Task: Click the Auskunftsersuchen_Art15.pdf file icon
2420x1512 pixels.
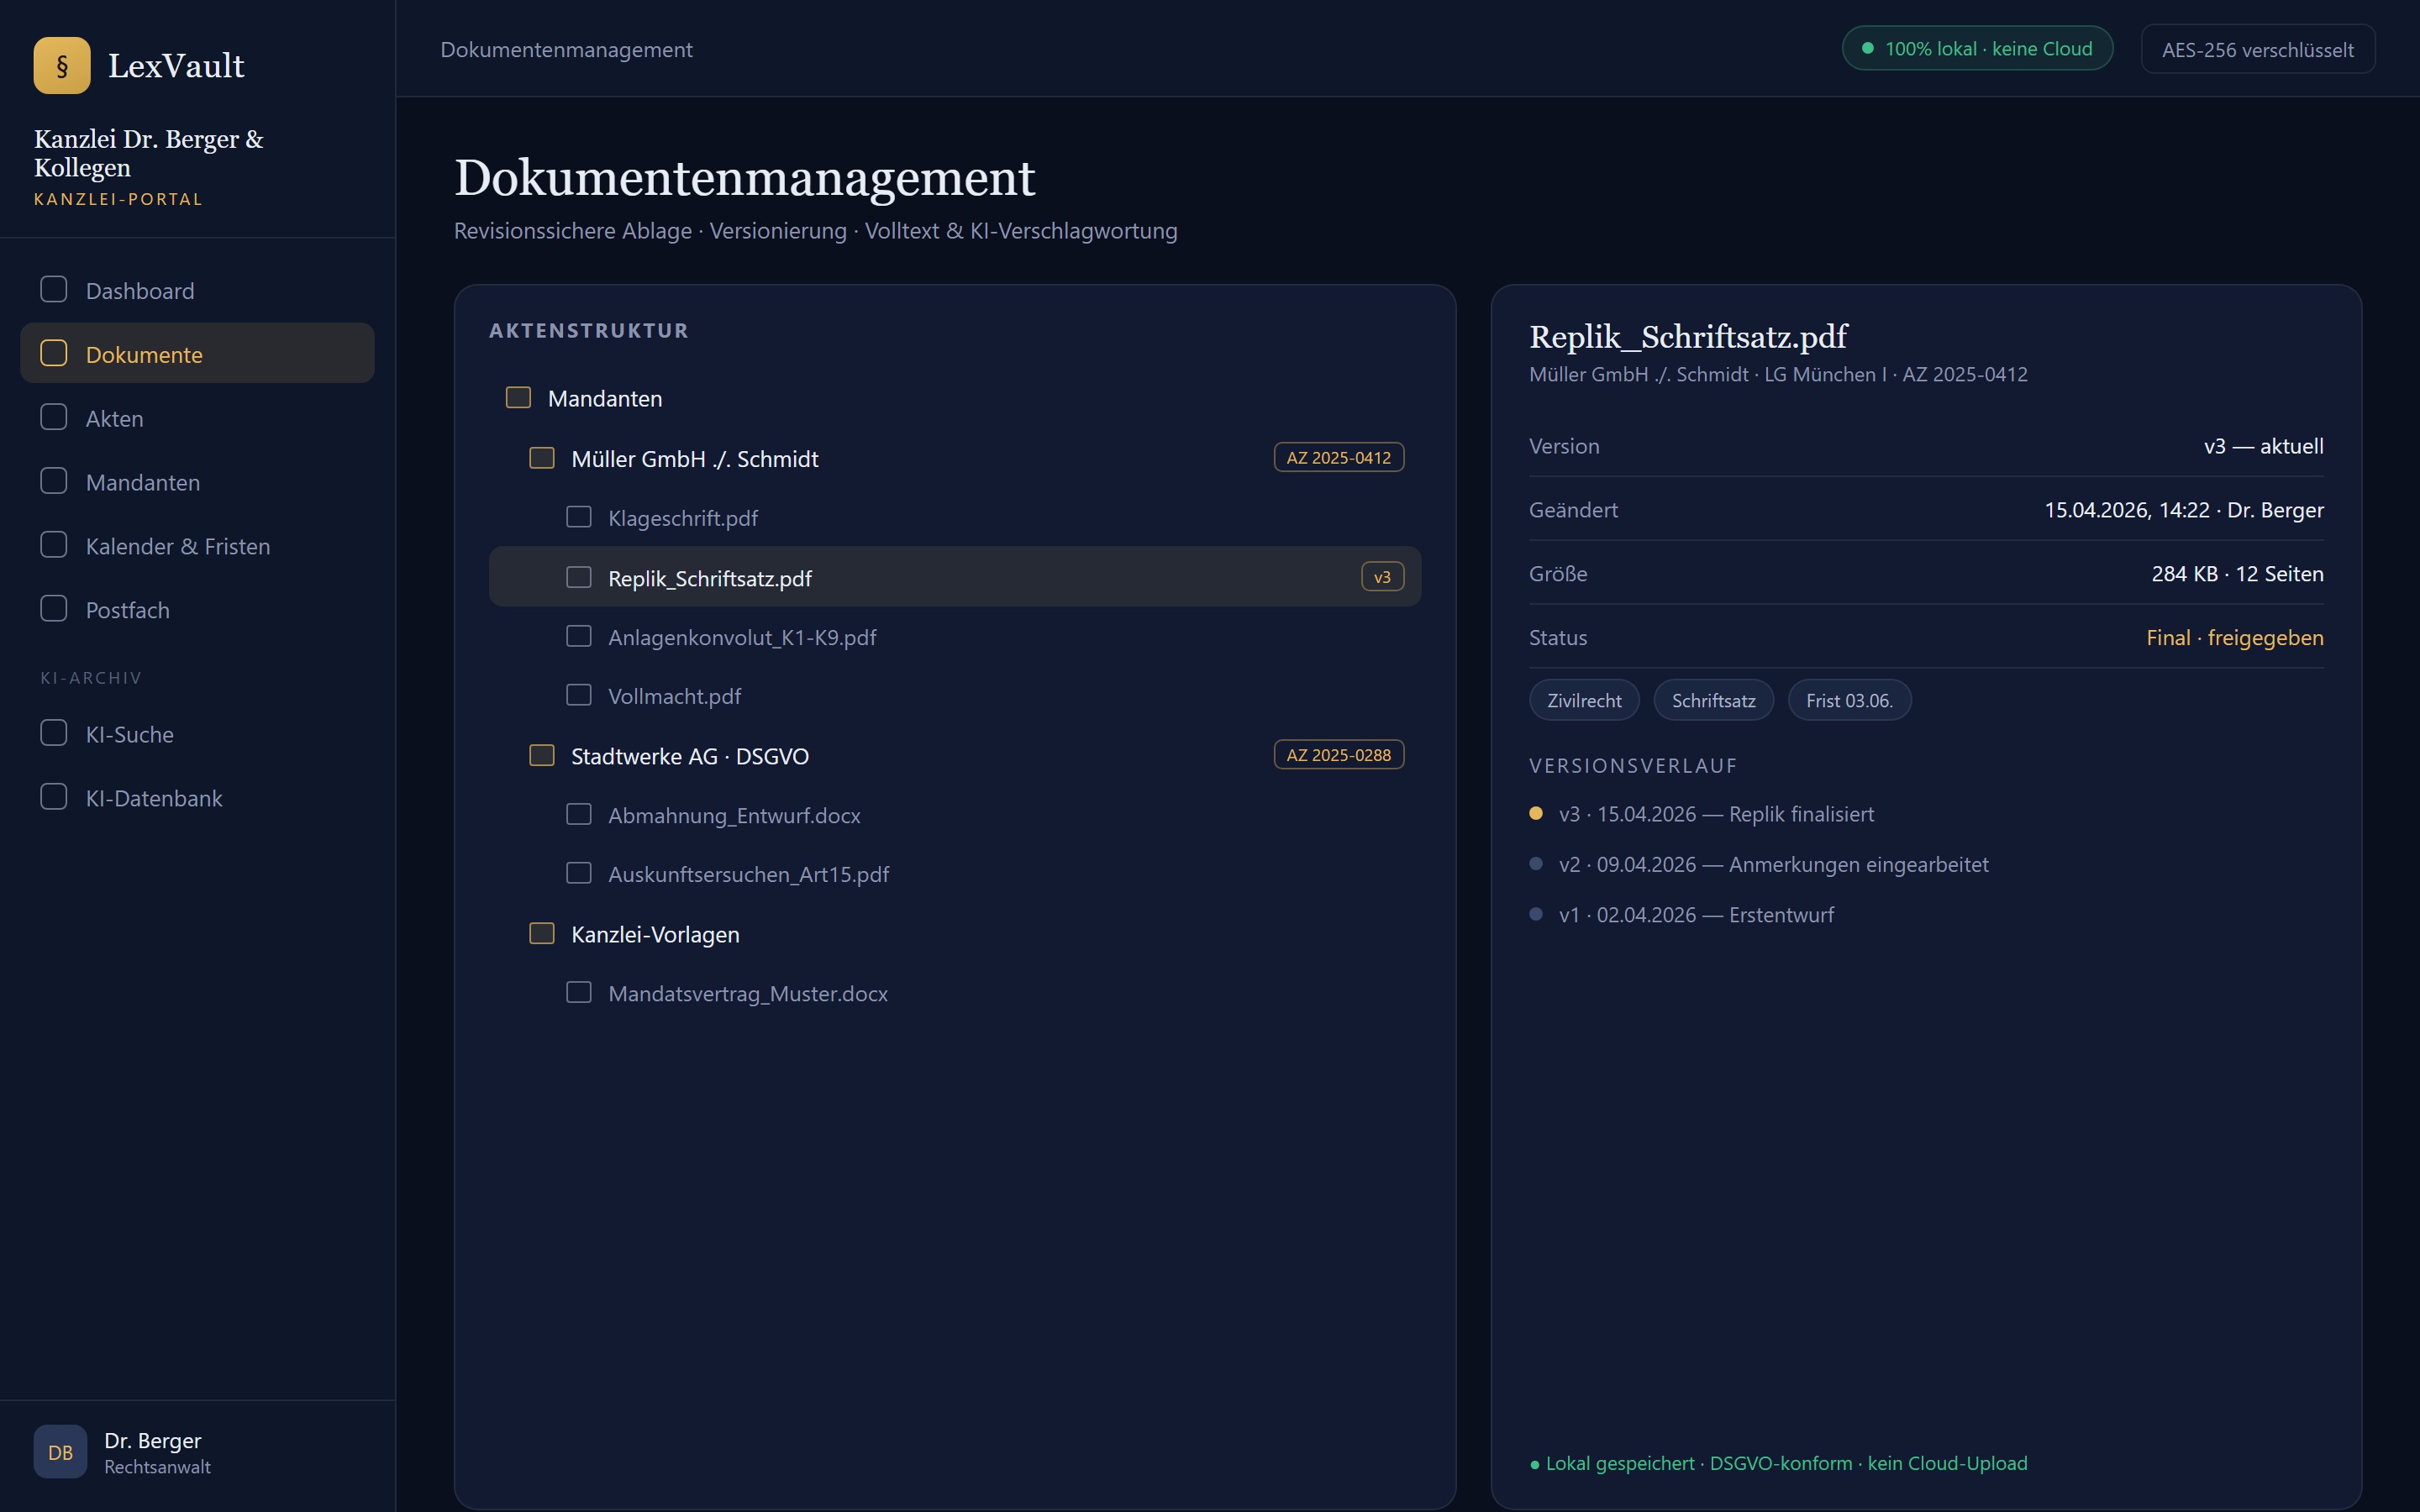Action: pos(579,873)
